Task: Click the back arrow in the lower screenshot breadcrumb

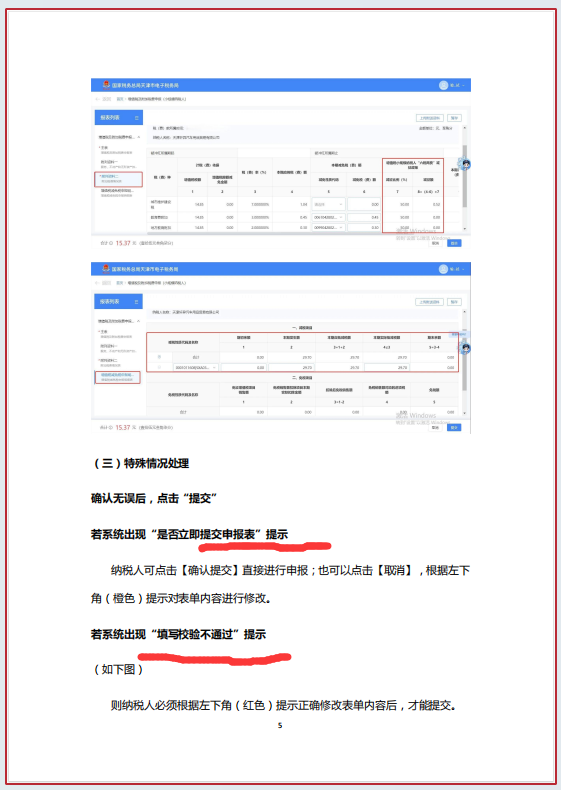Action: (x=98, y=283)
